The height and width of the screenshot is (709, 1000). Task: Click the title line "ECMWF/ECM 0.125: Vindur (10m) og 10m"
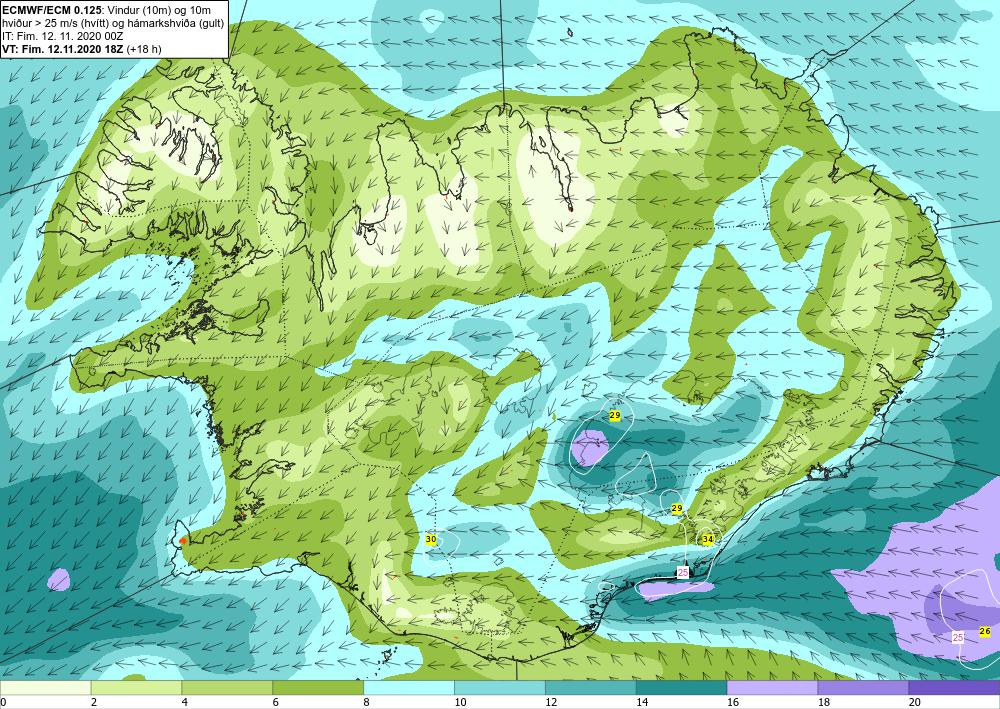(x=107, y=10)
